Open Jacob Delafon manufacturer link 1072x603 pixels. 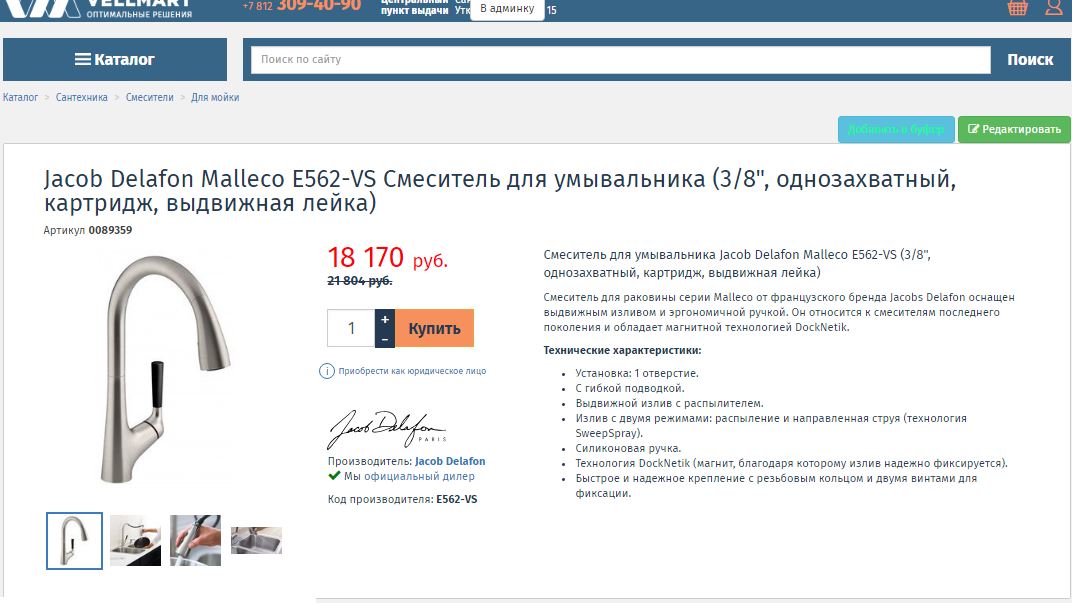(450, 461)
